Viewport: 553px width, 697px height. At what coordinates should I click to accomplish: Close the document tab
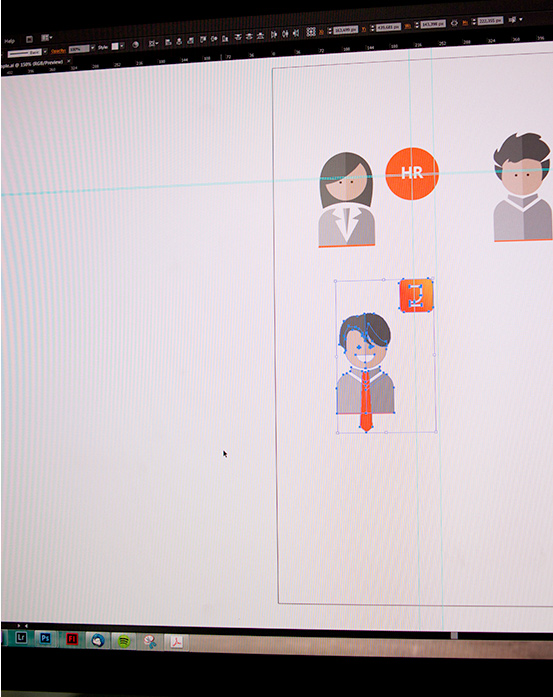click(69, 62)
